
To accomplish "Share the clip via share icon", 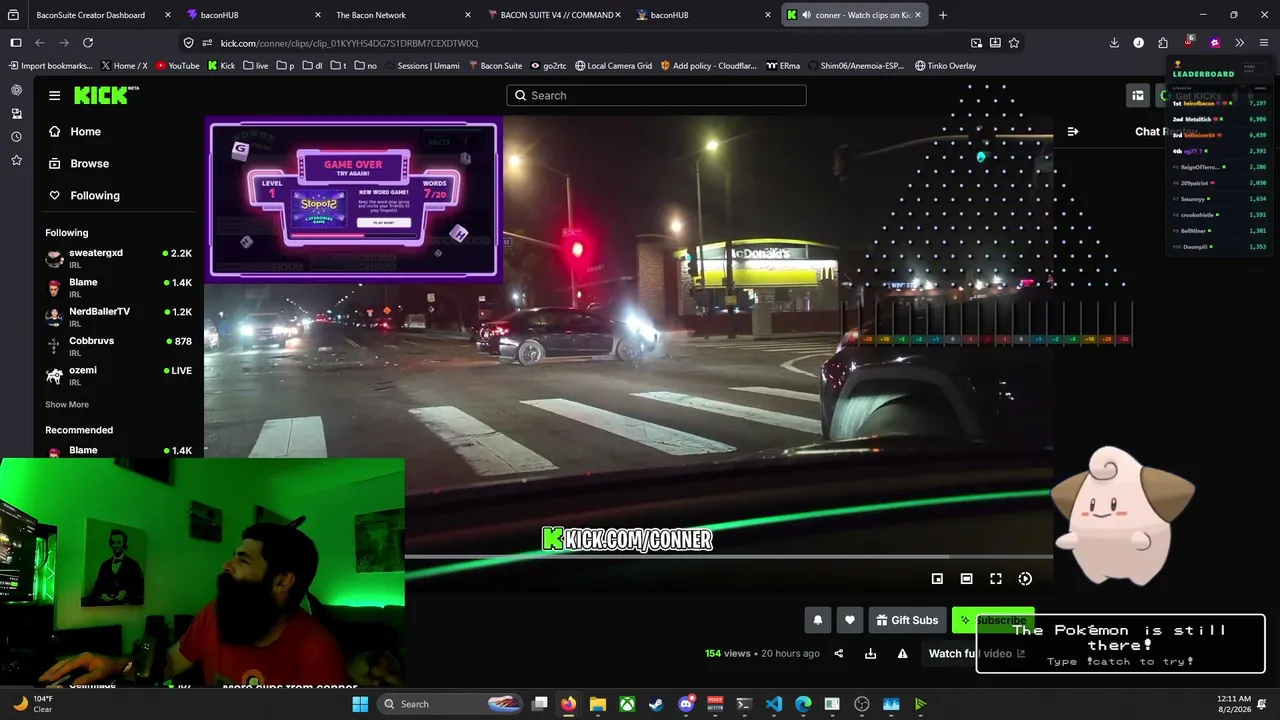I will 839,654.
